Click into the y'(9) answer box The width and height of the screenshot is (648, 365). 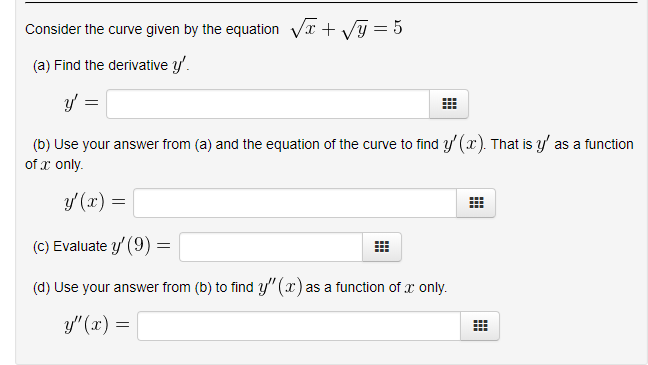point(271,247)
